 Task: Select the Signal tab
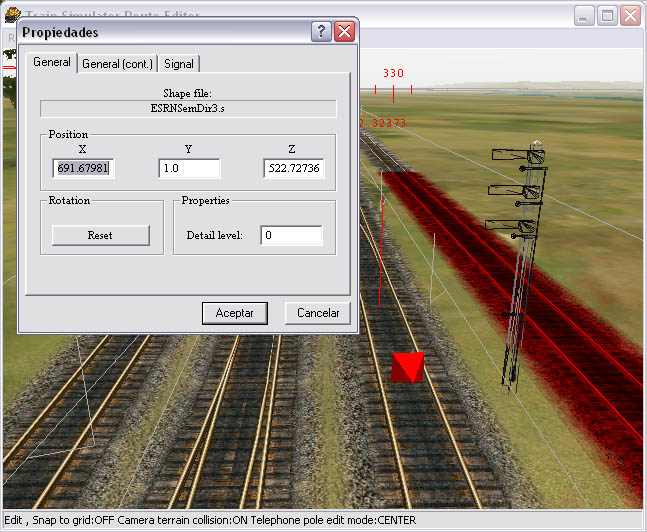coord(179,64)
